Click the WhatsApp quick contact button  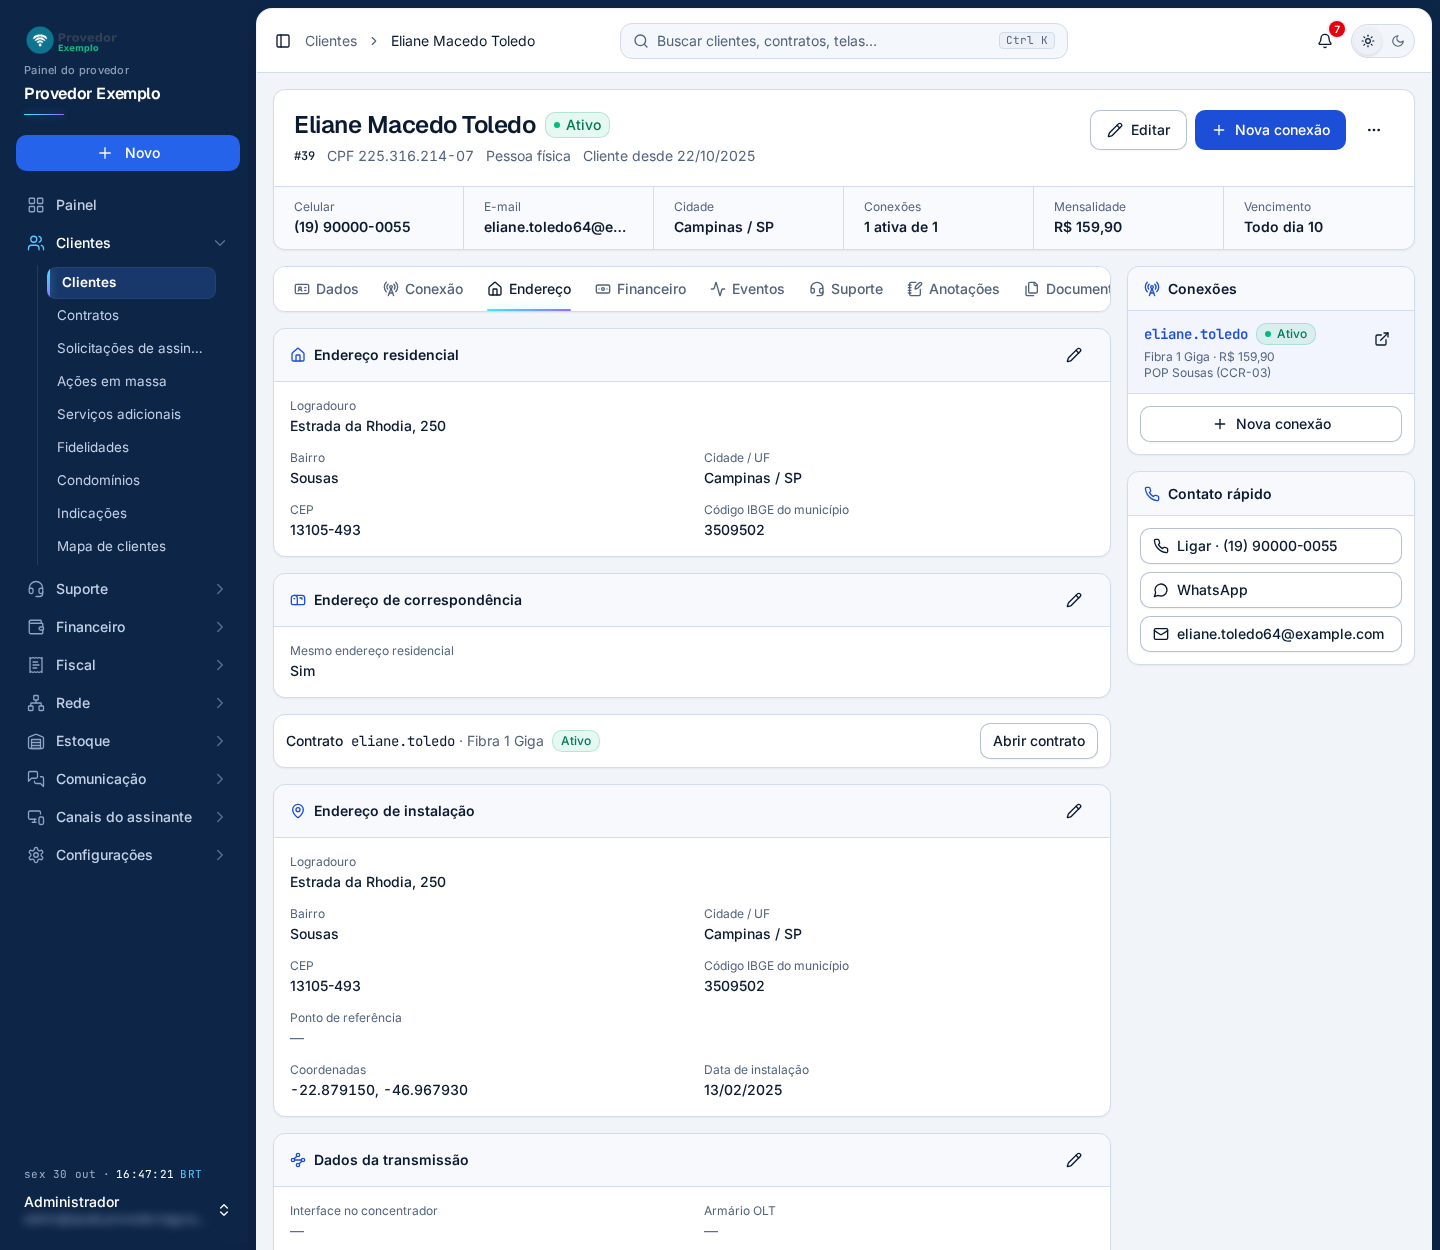(1271, 590)
